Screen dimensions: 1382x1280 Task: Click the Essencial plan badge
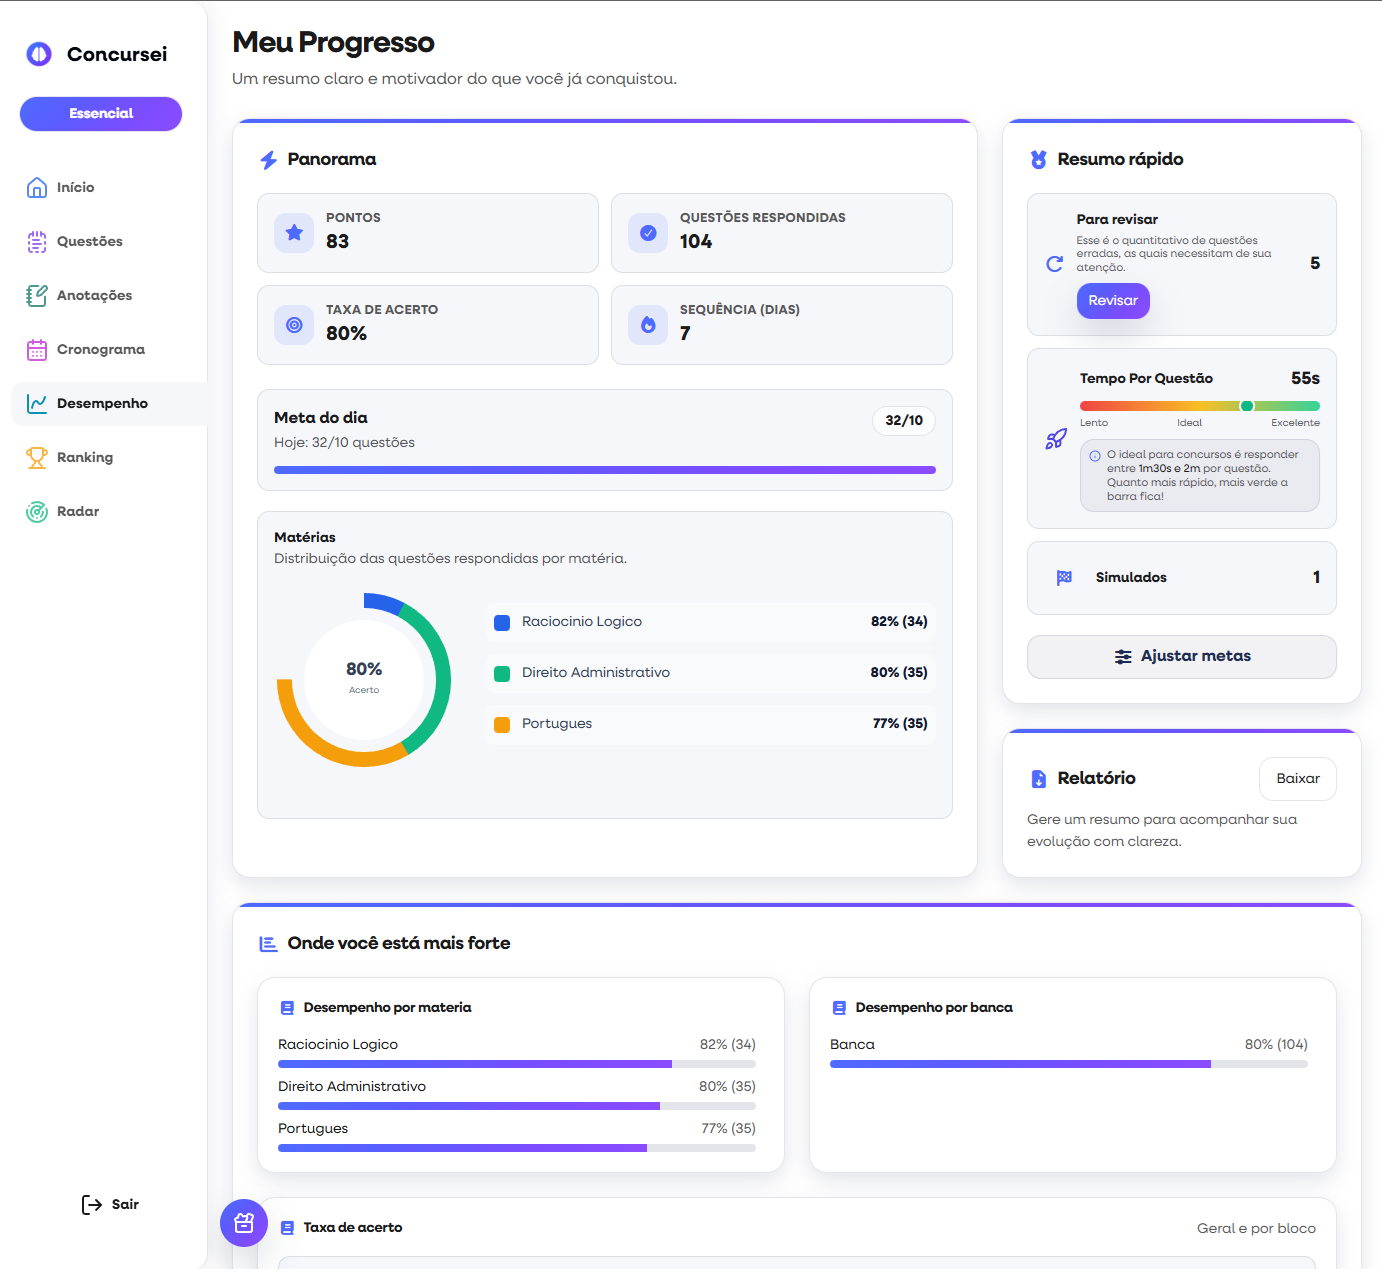pos(101,114)
